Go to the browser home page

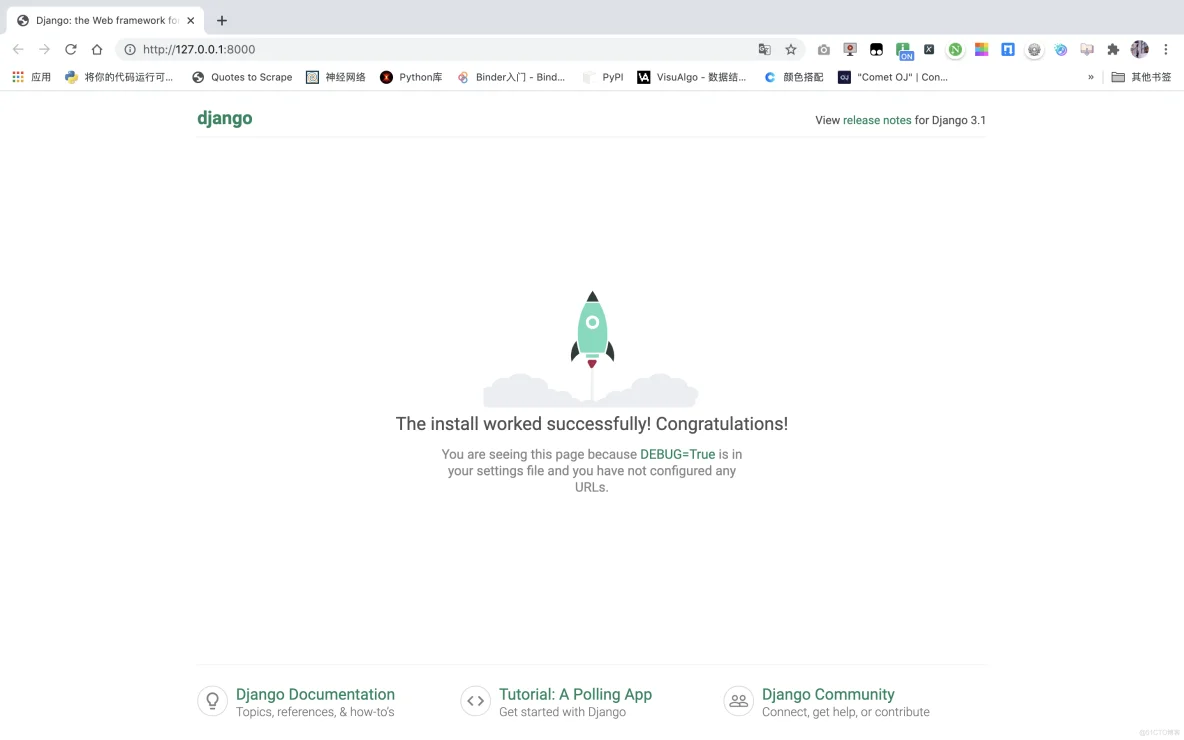click(x=97, y=49)
